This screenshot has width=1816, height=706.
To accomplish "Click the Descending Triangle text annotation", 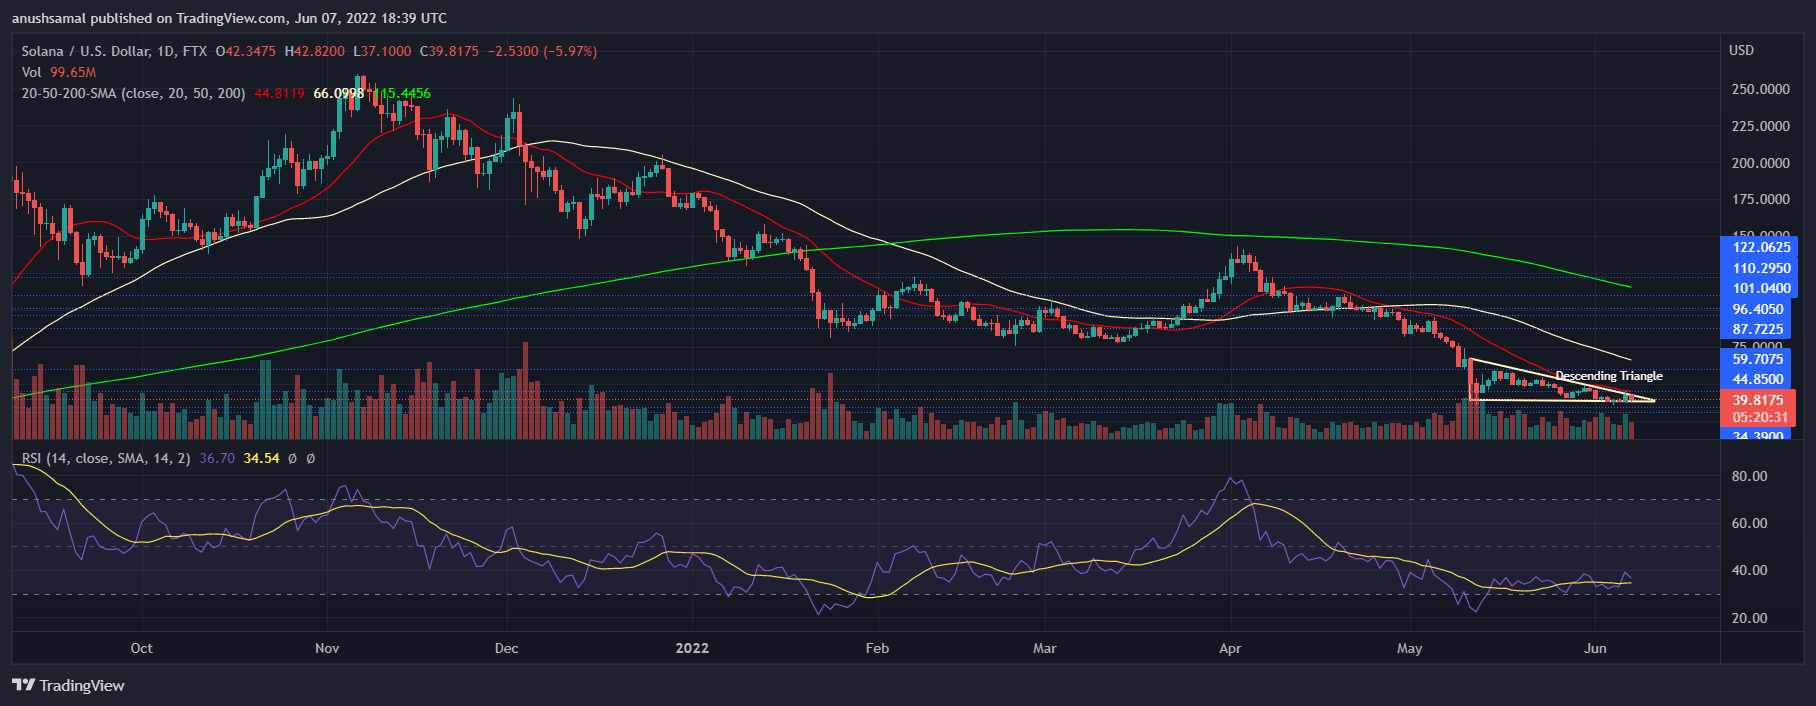I will (x=1609, y=376).
